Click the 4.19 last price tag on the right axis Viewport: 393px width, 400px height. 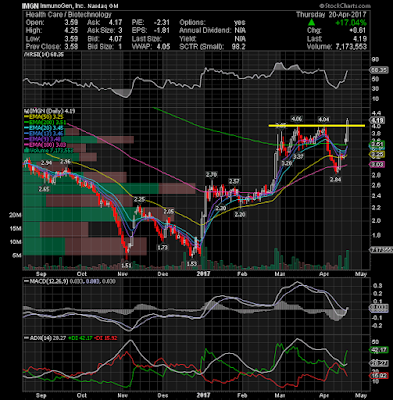[x=377, y=120]
